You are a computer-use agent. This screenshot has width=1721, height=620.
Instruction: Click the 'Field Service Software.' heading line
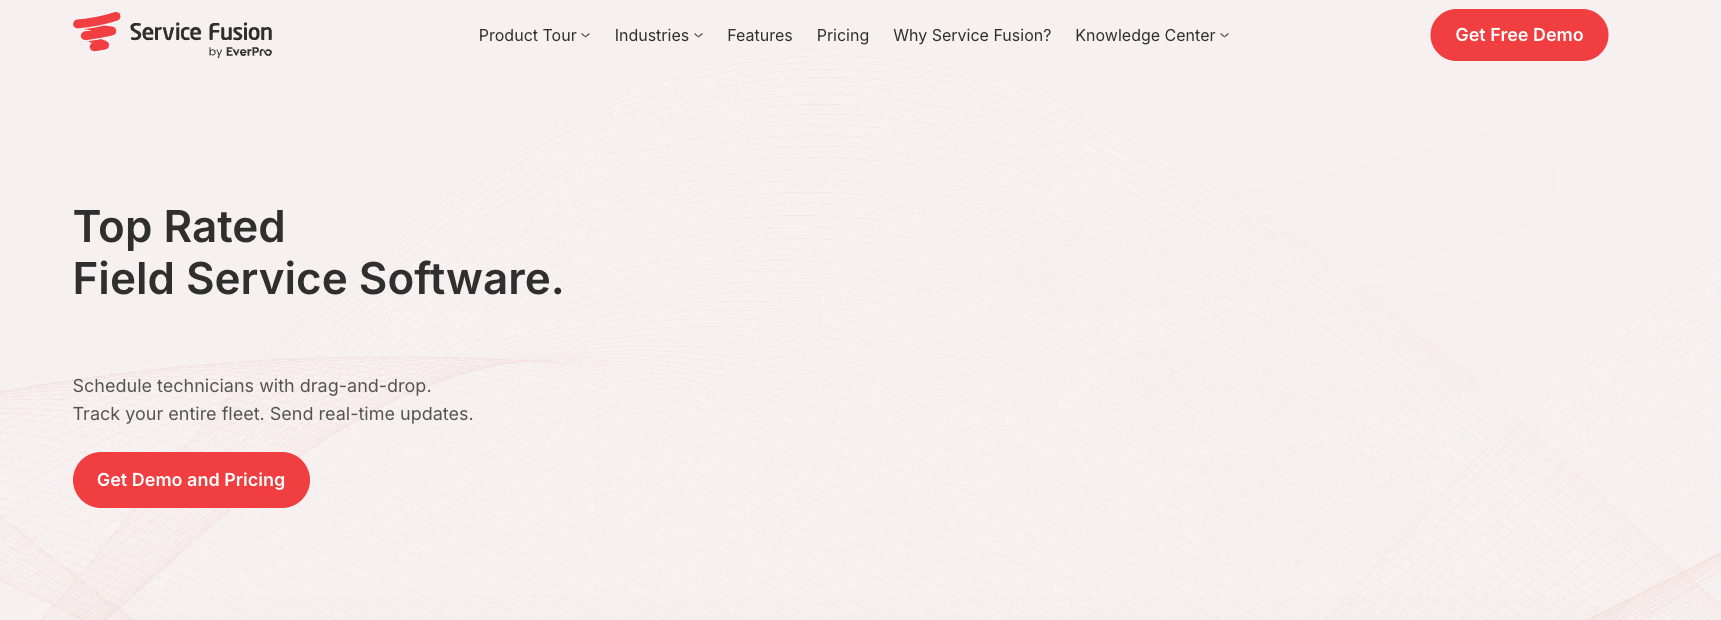pyautogui.click(x=318, y=279)
